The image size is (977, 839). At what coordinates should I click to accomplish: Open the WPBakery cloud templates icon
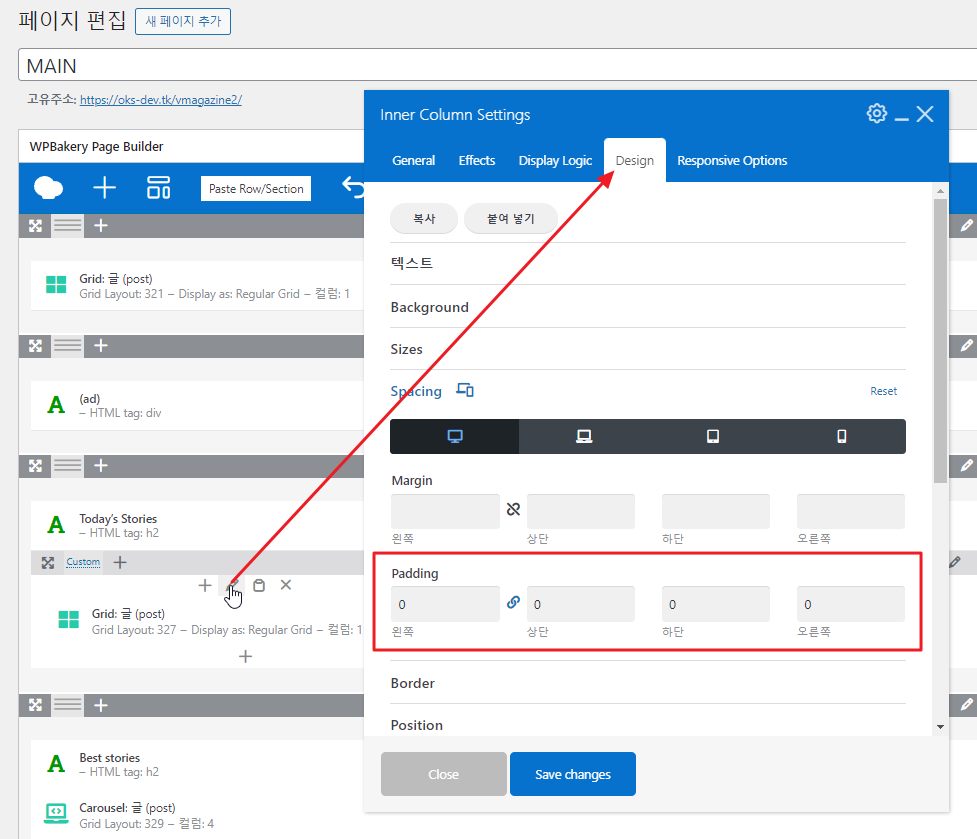point(48,187)
